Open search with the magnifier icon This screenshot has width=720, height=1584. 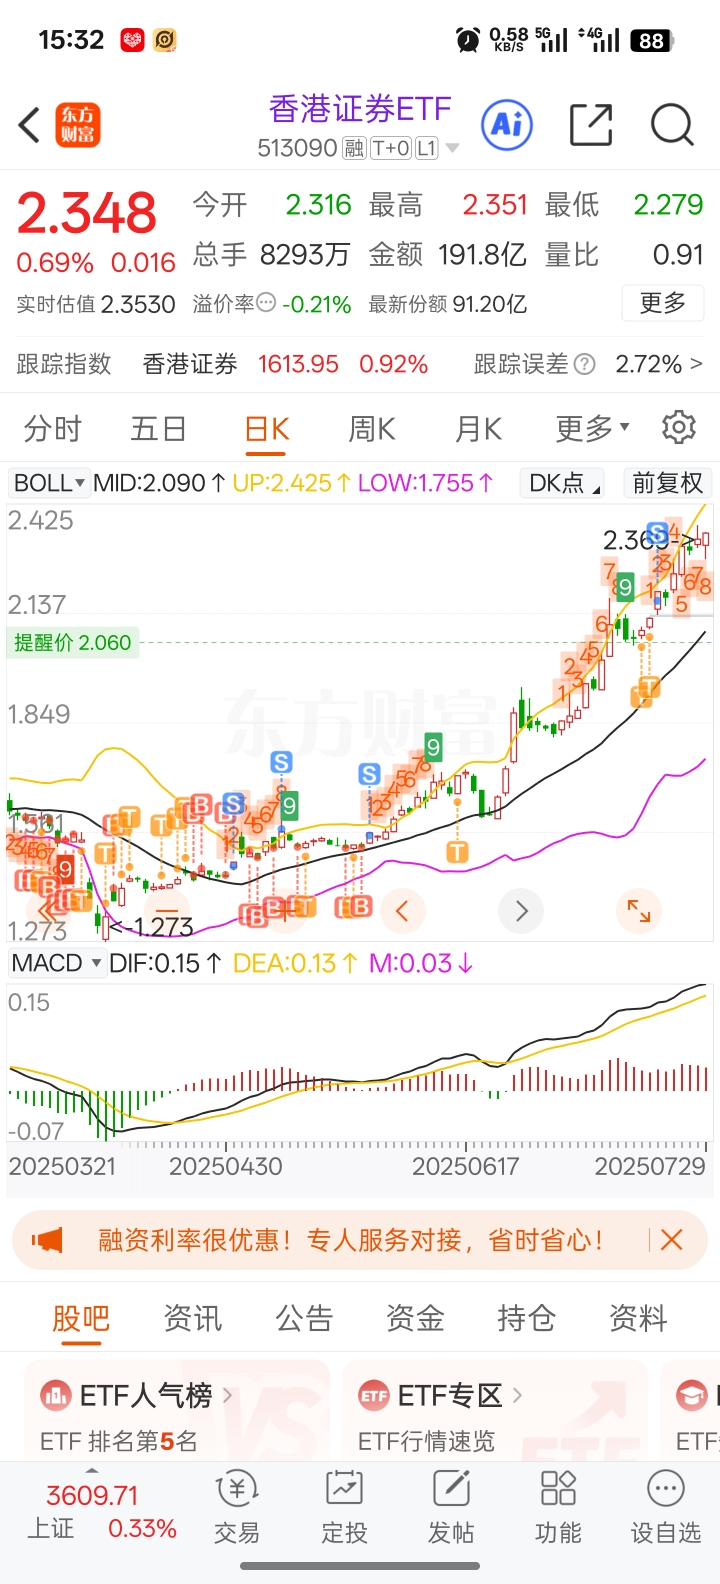click(671, 125)
